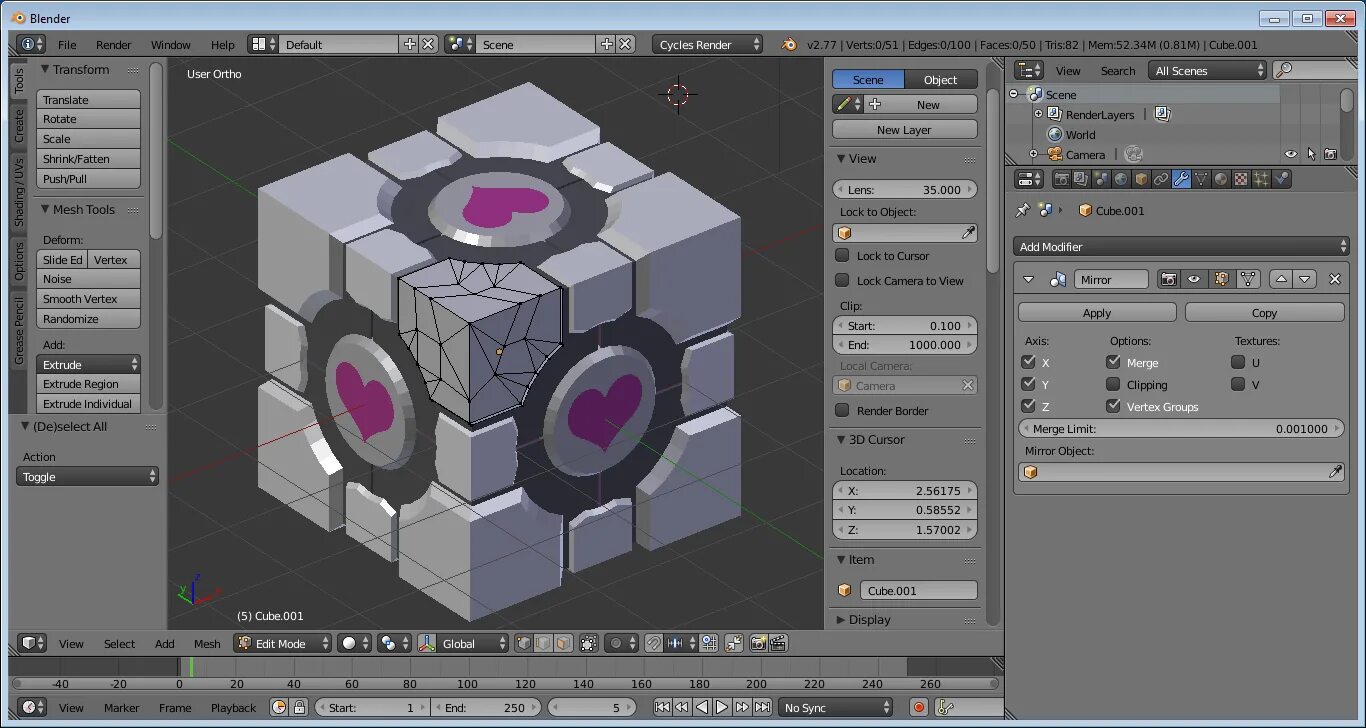Enable the Render Border checkbox
The width and height of the screenshot is (1366, 728).
pos(842,410)
